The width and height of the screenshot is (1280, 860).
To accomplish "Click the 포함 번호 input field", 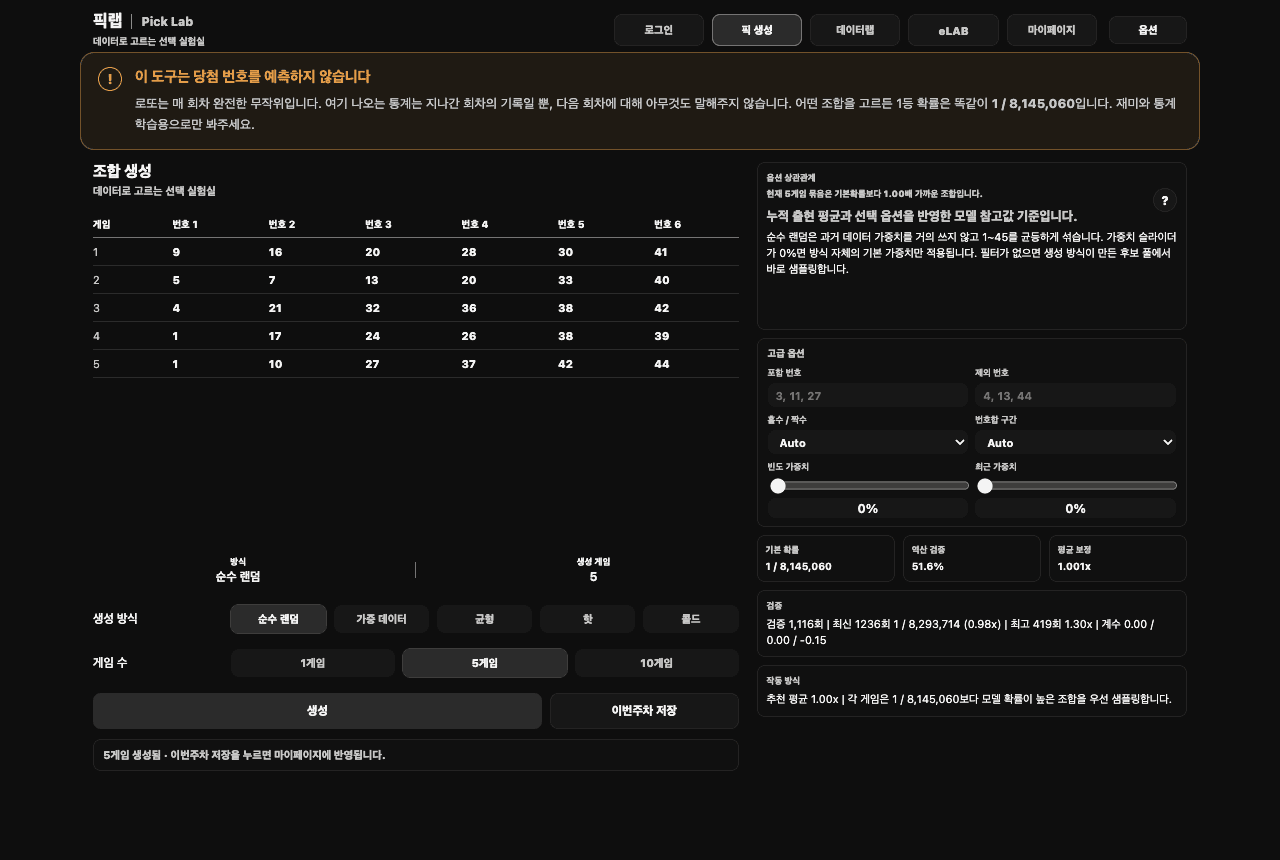I will [x=868, y=396].
